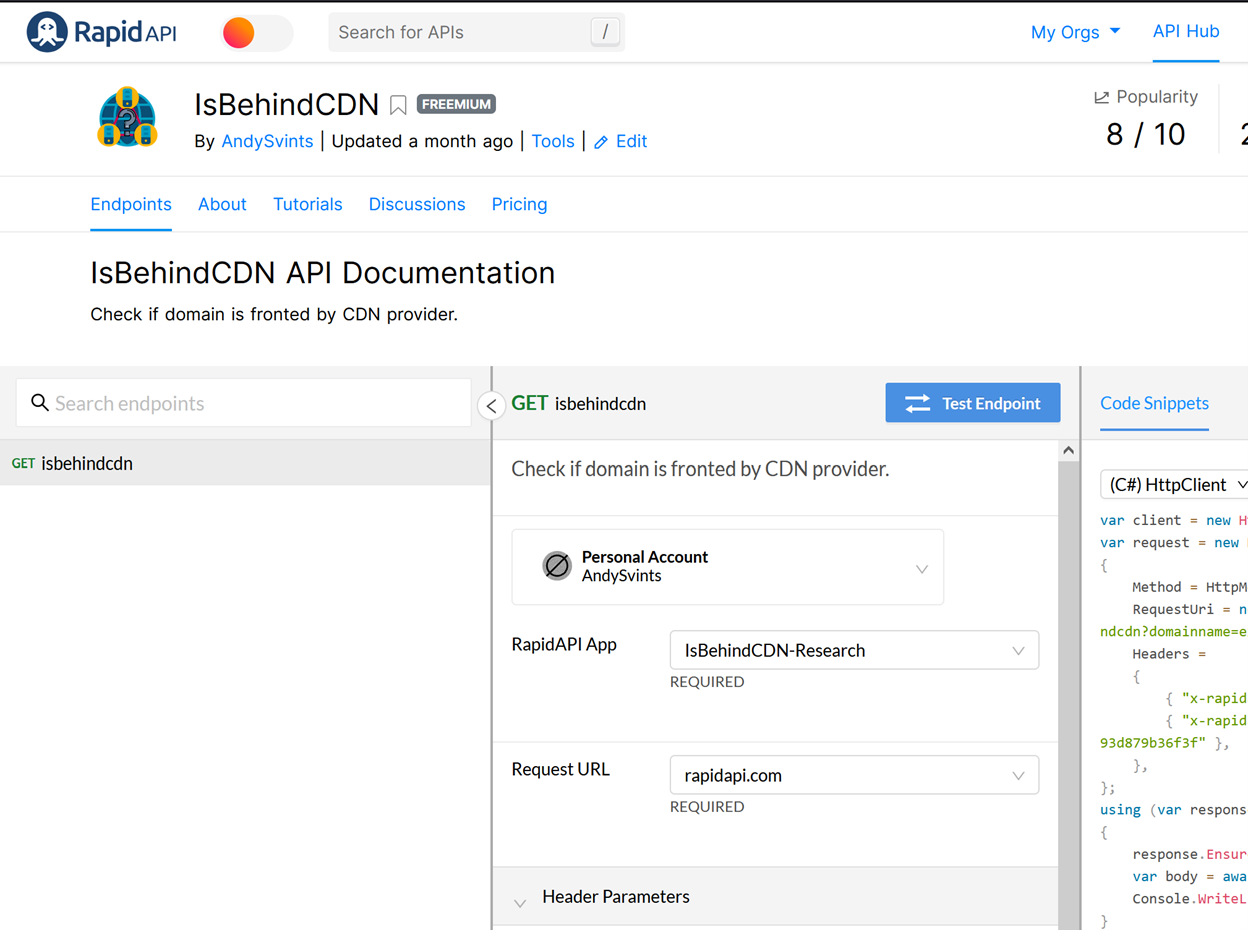1248x930 pixels.
Task: Open the RapidAPI home logo
Action: coord(102,32)
